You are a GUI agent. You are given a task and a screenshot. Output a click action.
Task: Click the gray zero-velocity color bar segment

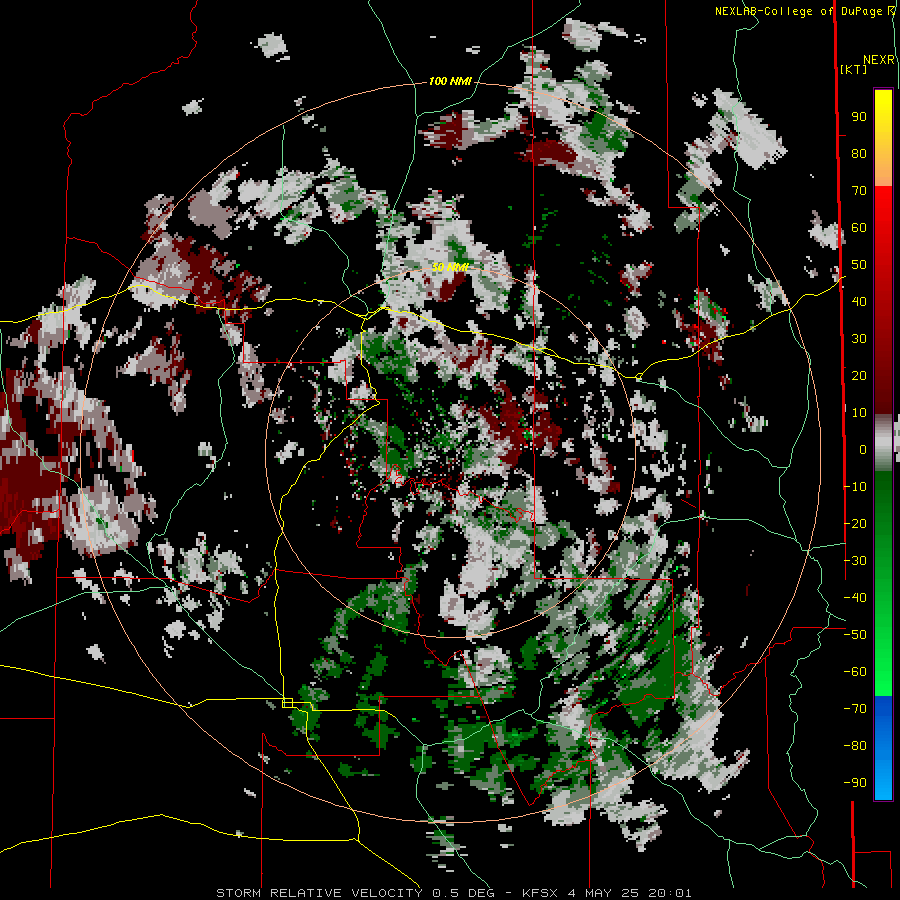pyautogui.click(x=883, y=443)
